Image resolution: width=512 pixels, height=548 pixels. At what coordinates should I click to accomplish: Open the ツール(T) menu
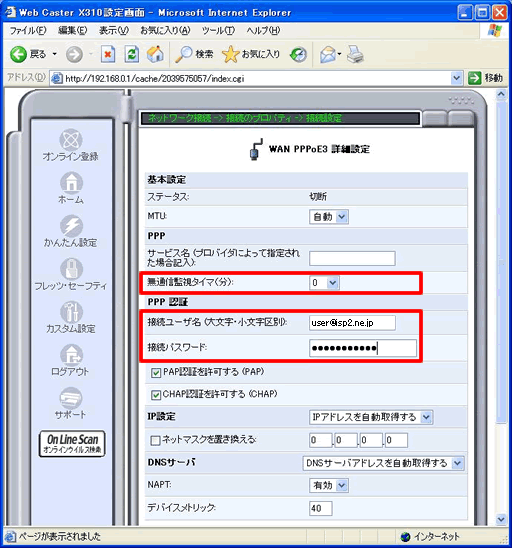coord(218,31)
